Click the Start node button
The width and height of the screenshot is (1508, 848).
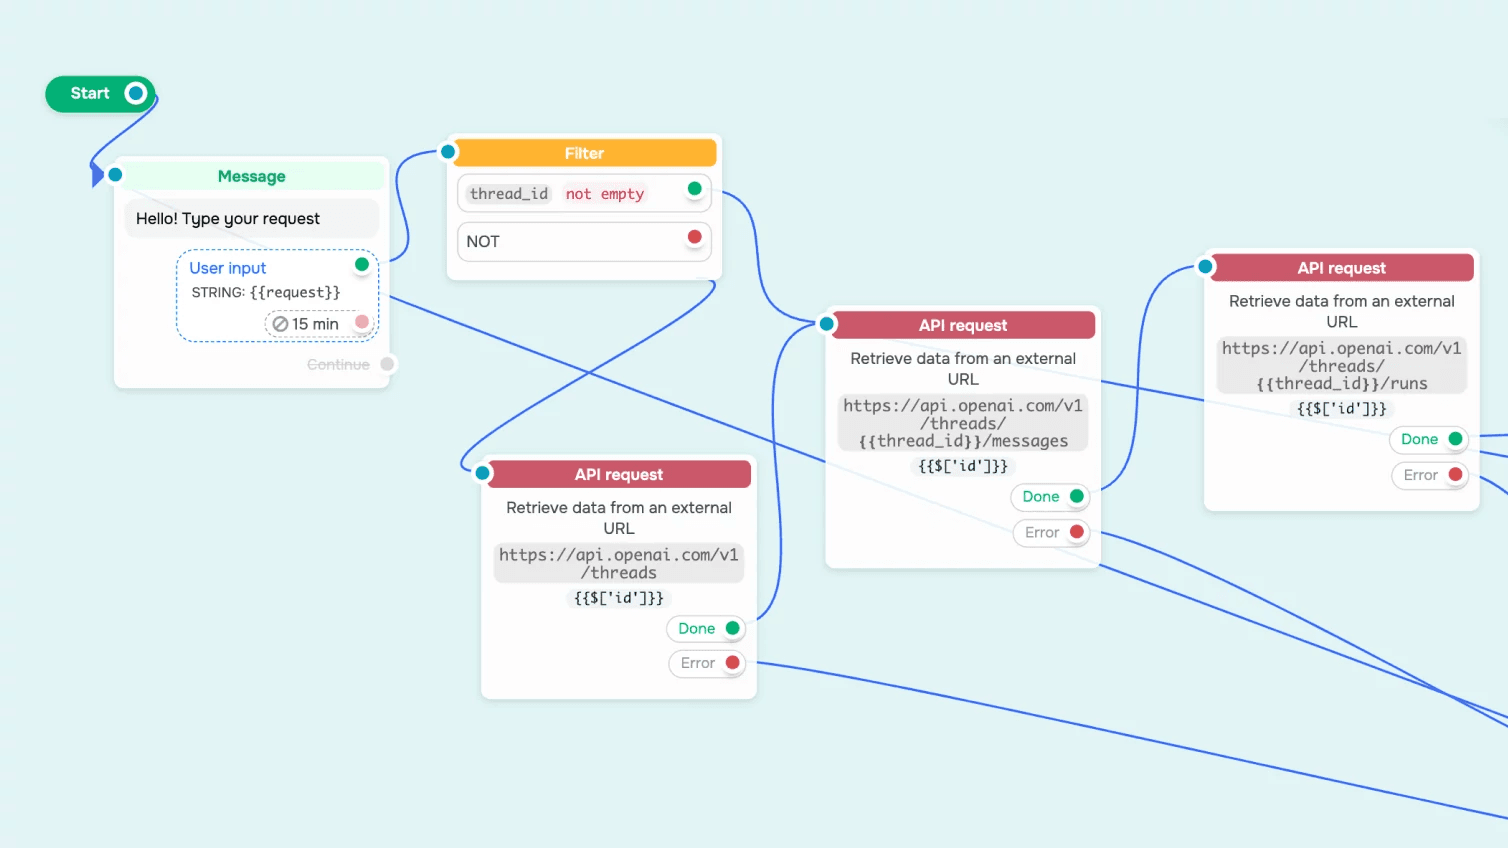pos(100,94)
